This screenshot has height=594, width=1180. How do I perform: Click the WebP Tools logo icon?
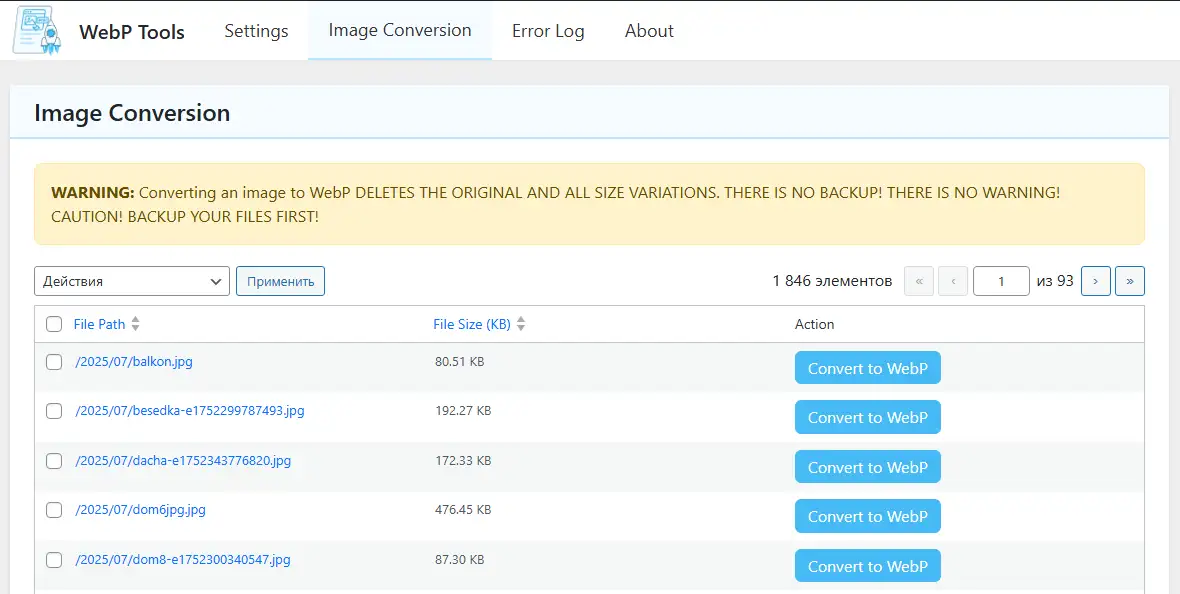point(36,31)
